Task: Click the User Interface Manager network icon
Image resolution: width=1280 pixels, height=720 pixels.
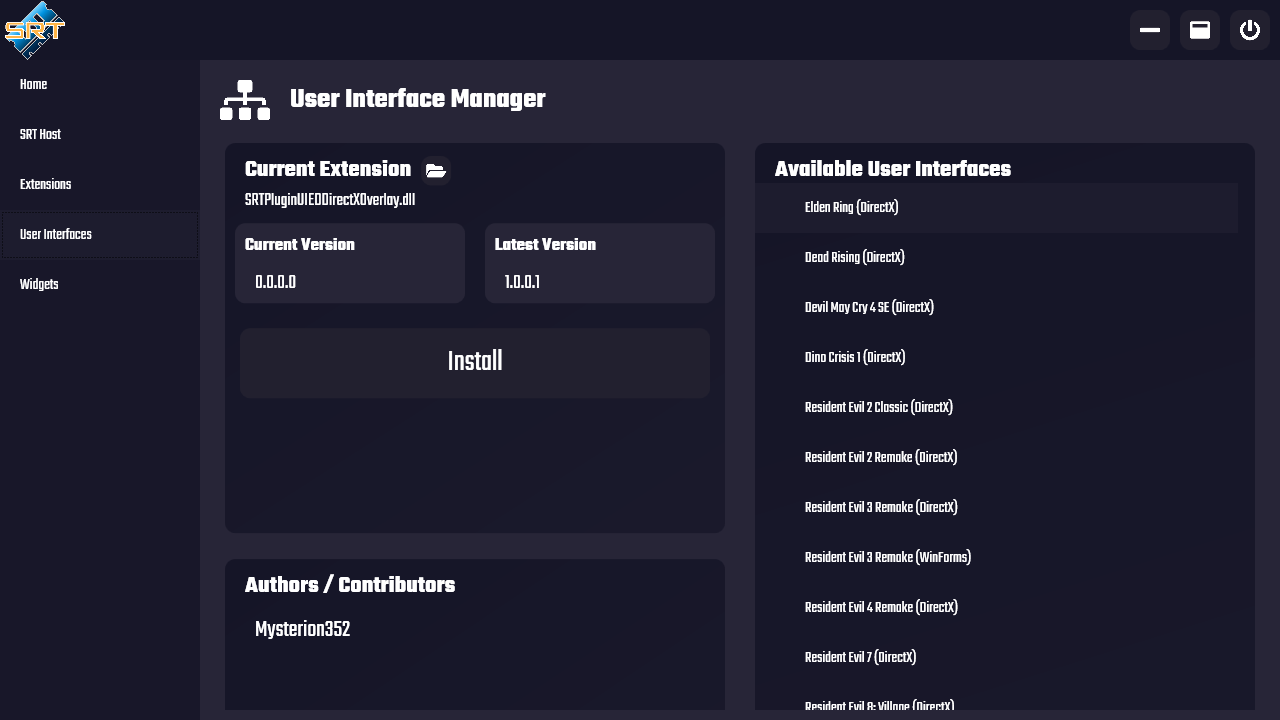Action: pos(245,100)
